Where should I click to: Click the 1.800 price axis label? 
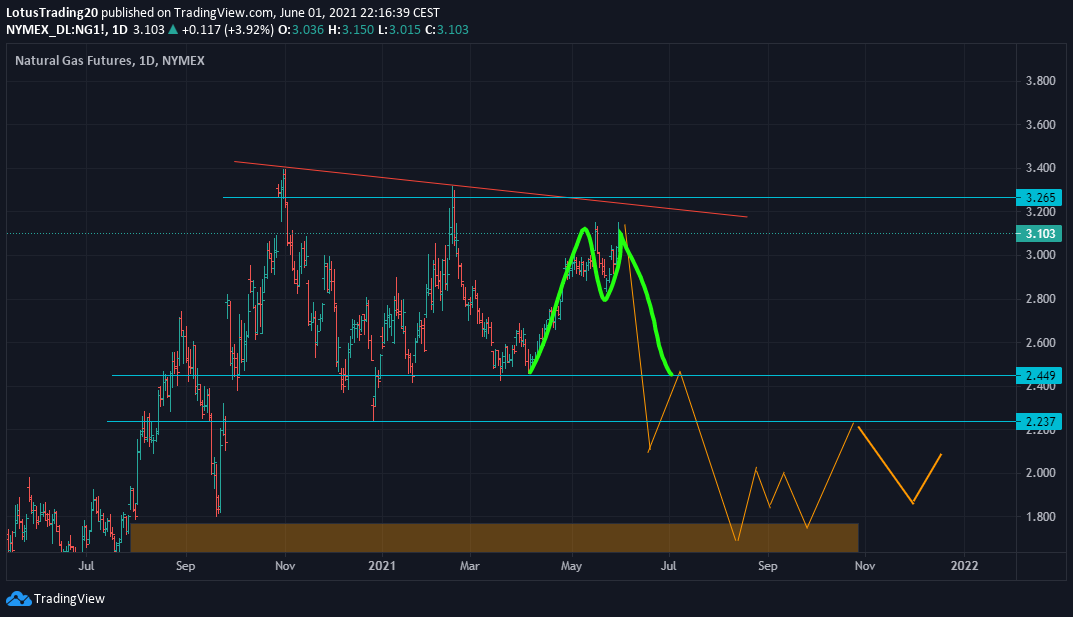click(x=1040, y=517)
